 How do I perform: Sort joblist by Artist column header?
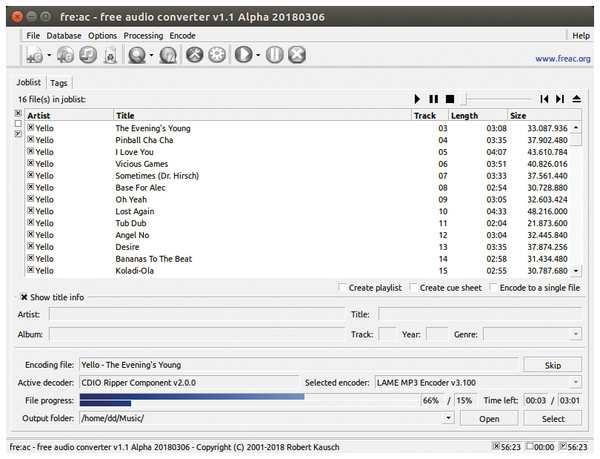tap(69, 116)
